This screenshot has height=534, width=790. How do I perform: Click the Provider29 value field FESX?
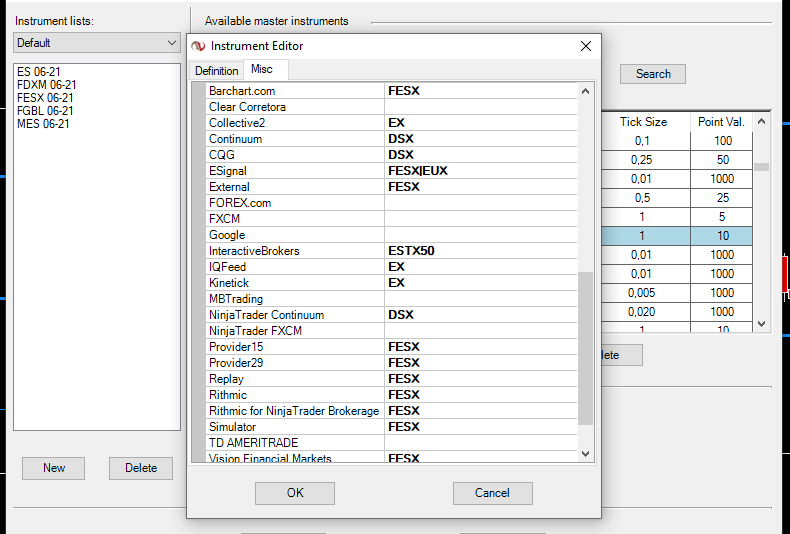coord(481,363)
